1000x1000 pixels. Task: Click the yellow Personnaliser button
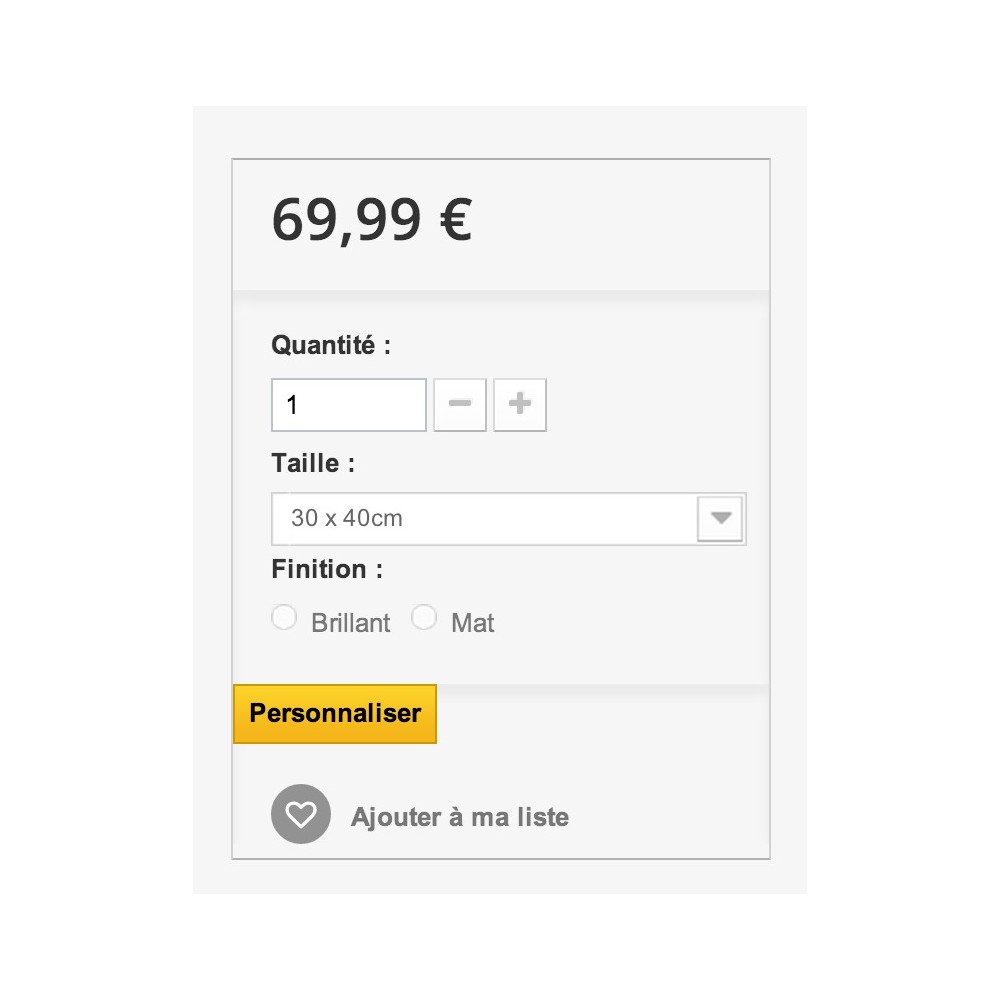pyautogui.click(x=335, y=714)
